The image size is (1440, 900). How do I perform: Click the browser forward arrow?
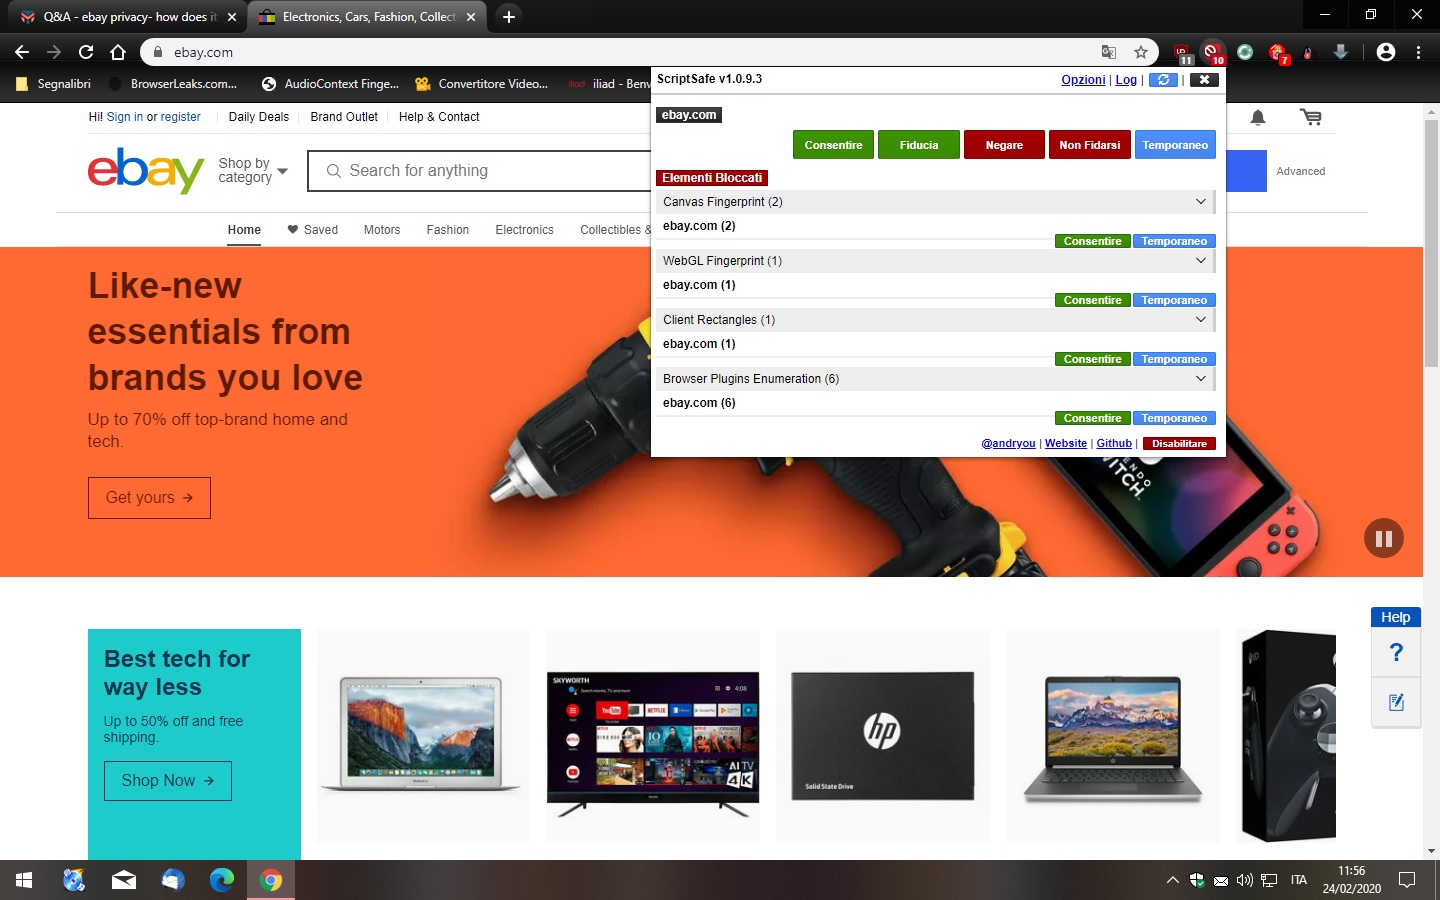point(54,52)
